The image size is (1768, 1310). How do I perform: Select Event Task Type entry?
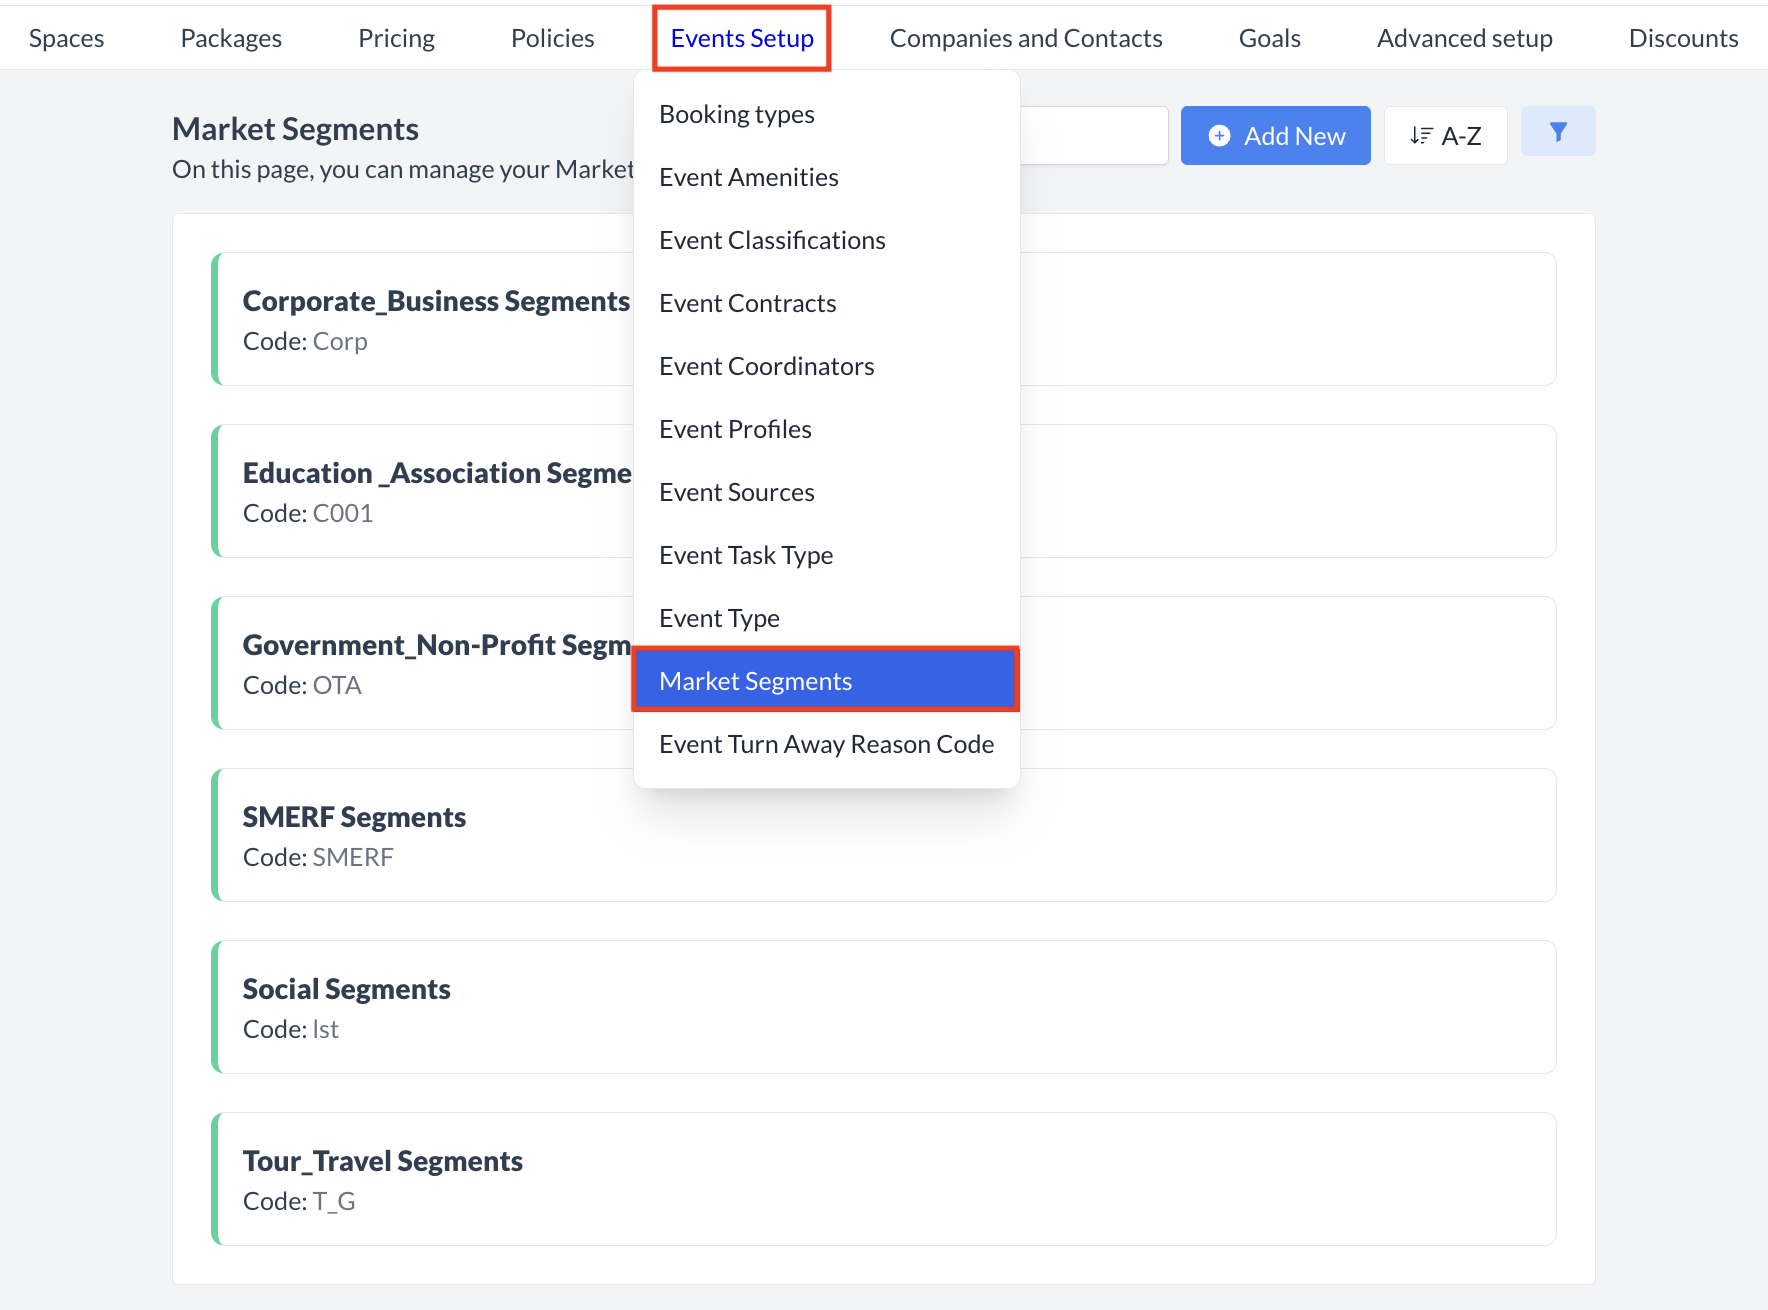point(746,555)
